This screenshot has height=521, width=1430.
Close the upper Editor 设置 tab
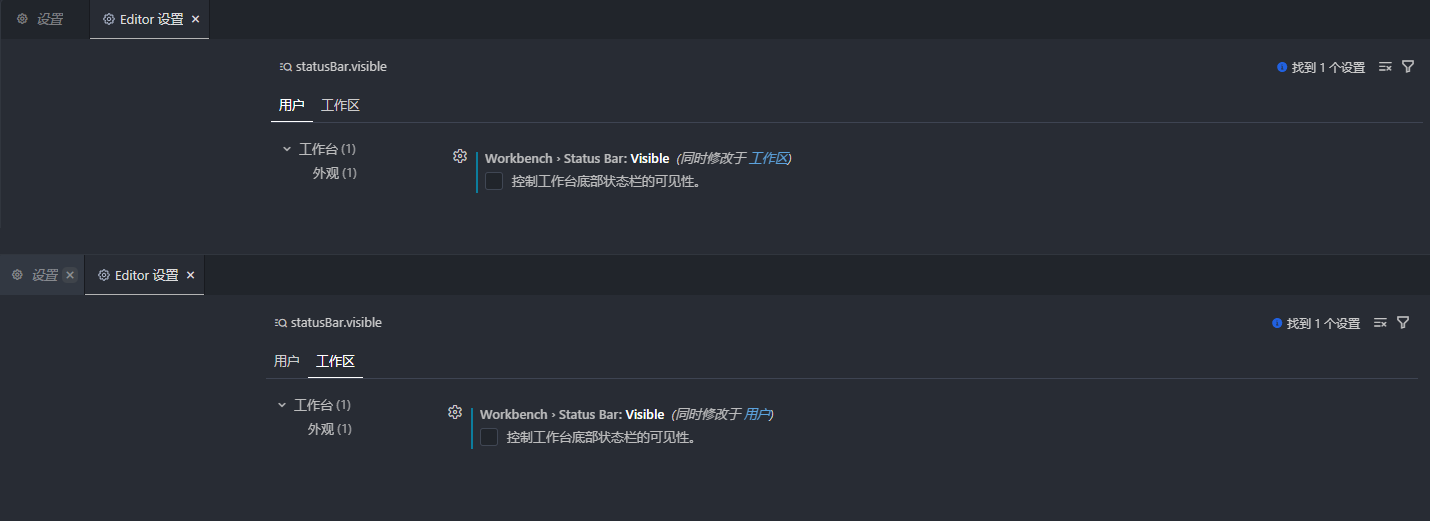(x=195, y=19)
